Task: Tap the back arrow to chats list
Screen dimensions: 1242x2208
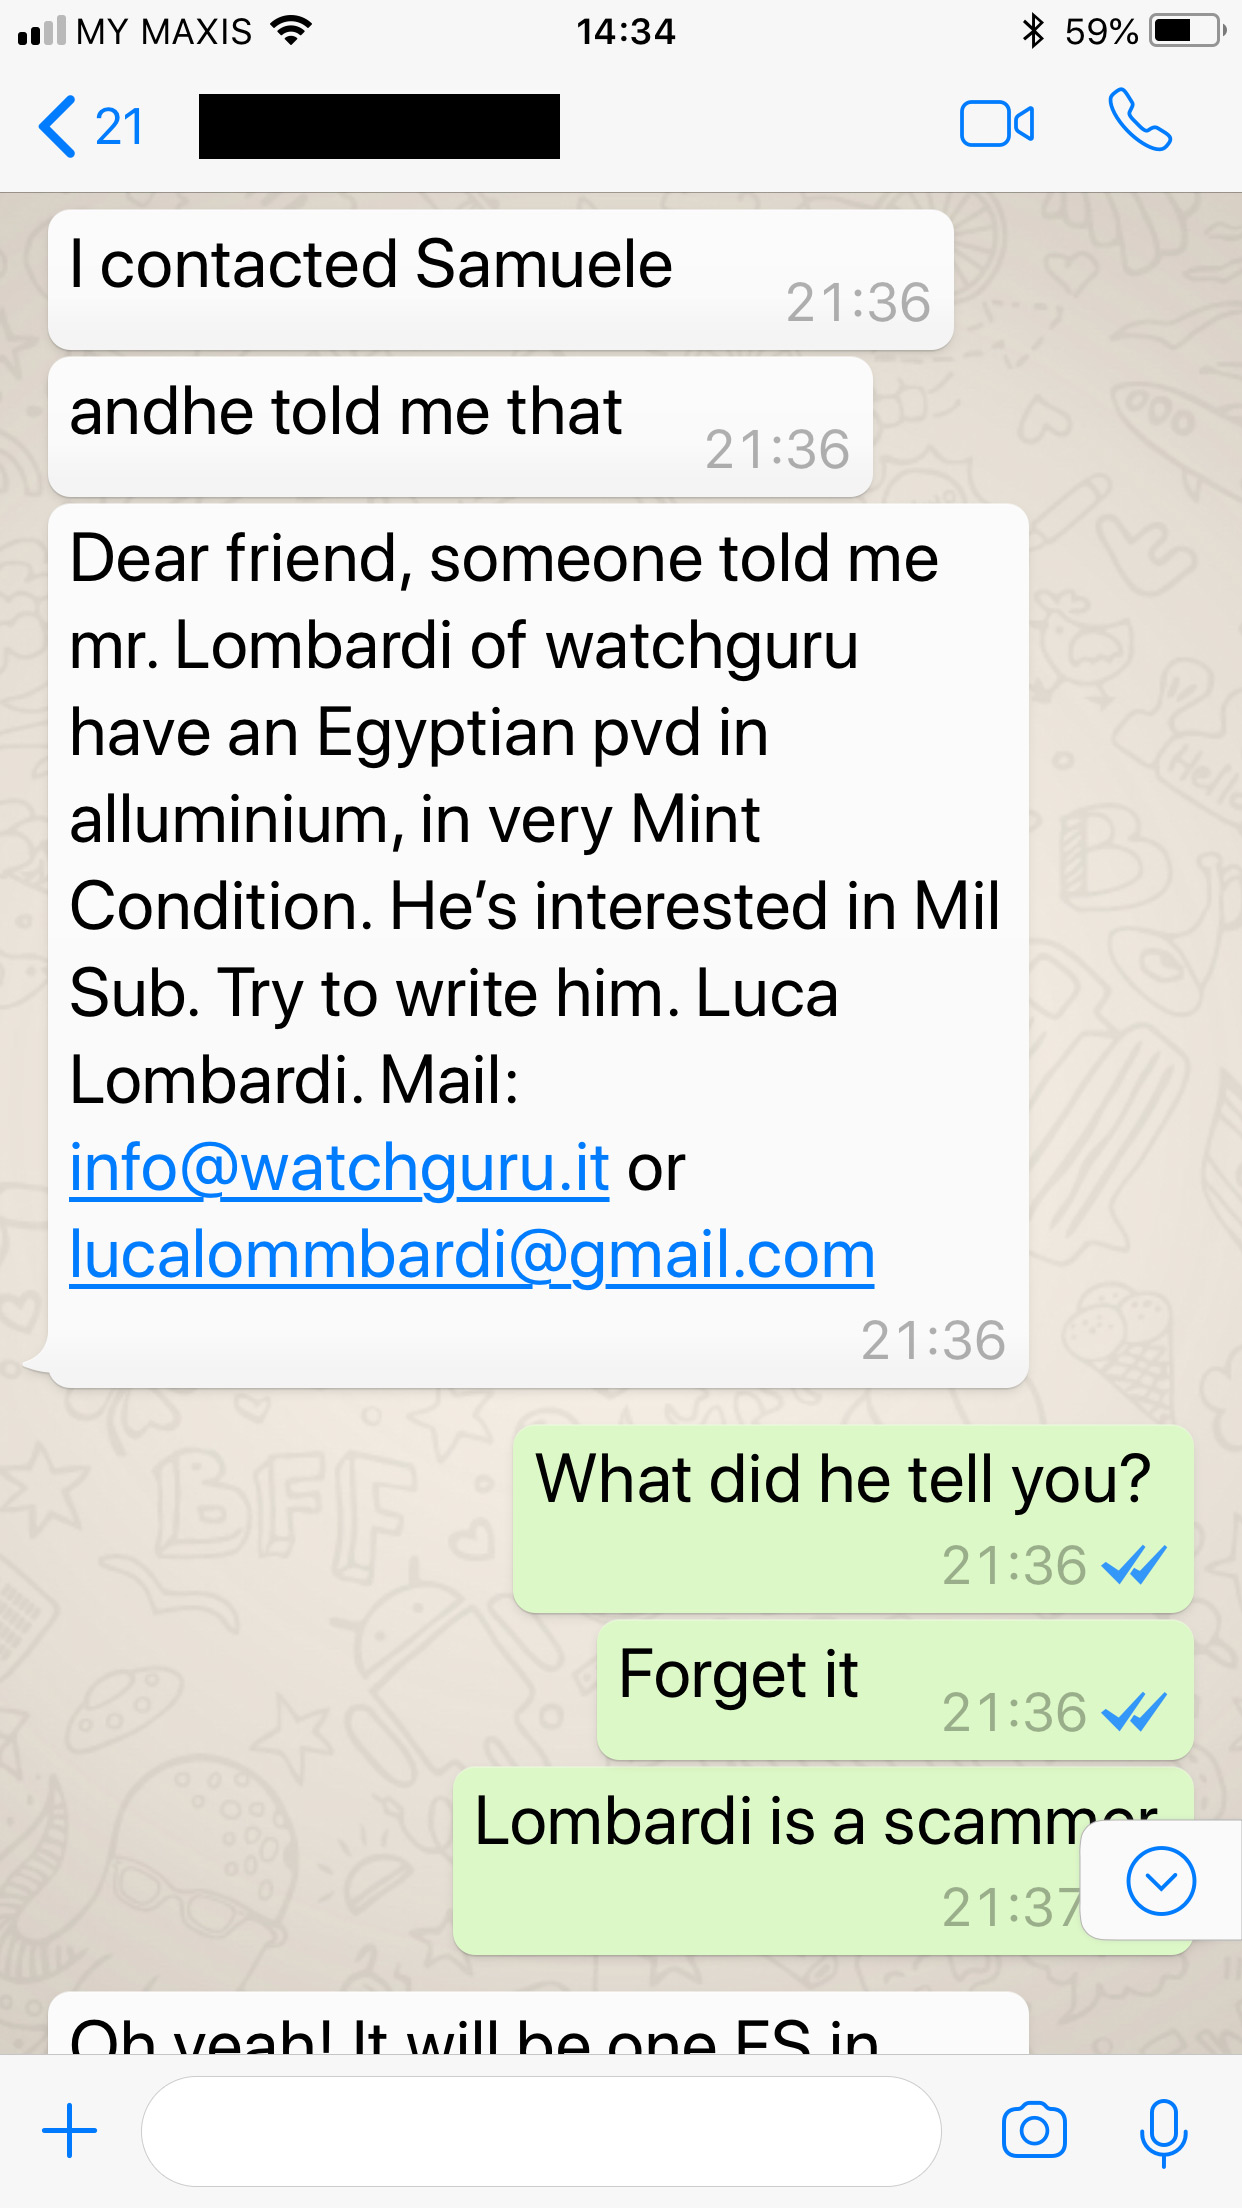Action: 58,126
